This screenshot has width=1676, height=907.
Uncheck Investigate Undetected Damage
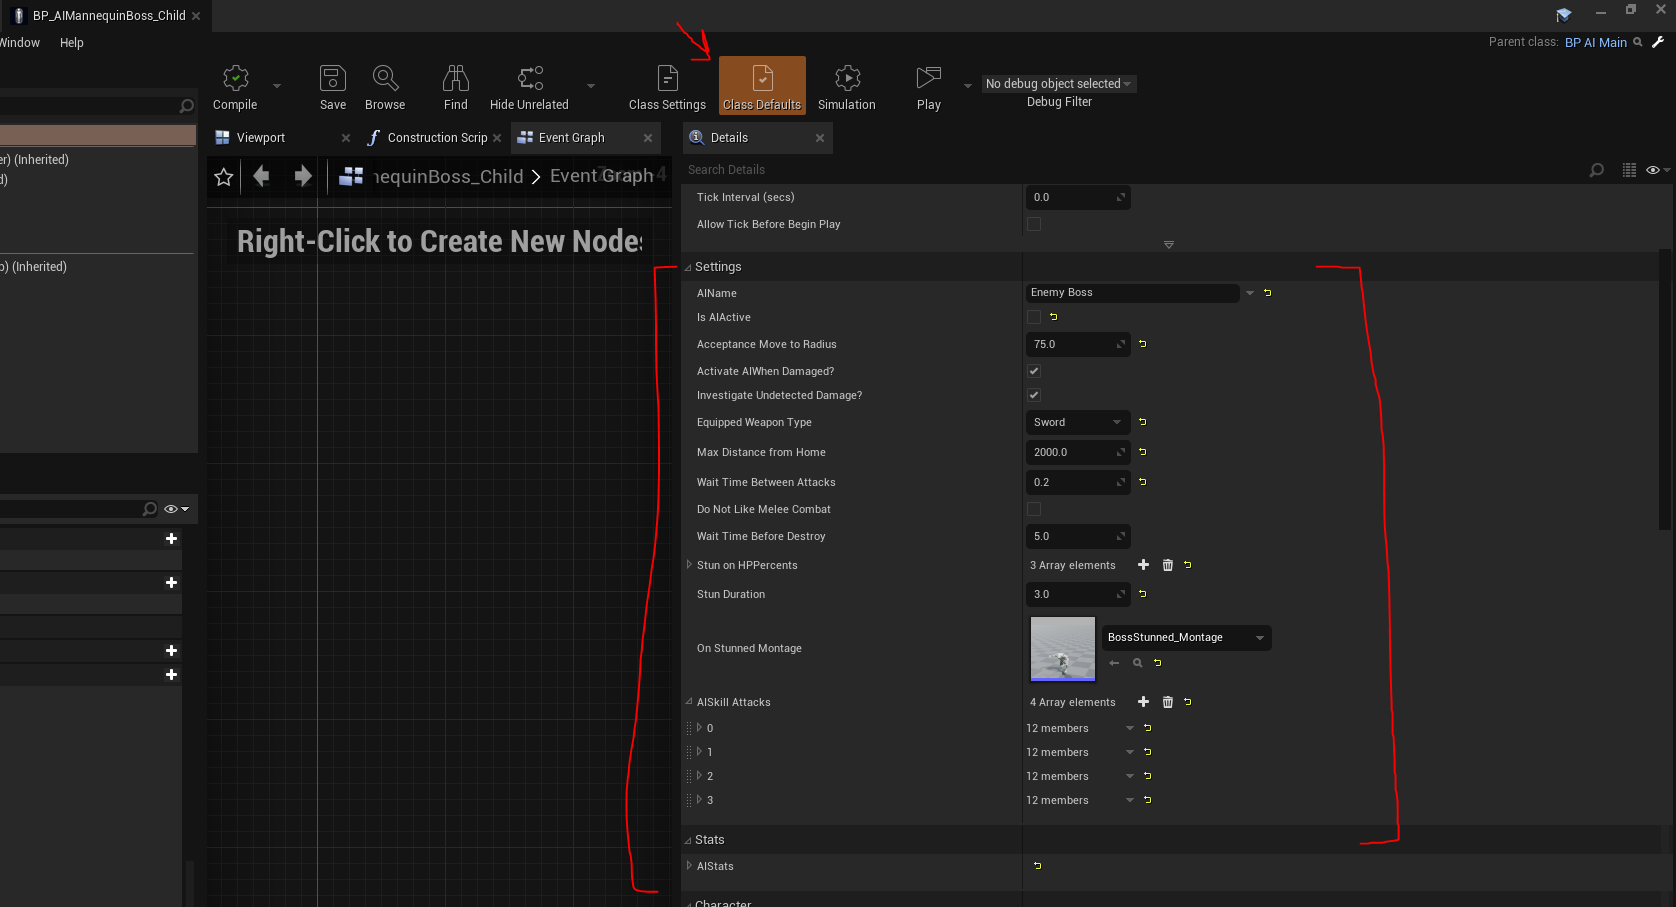pos(1034,395)
